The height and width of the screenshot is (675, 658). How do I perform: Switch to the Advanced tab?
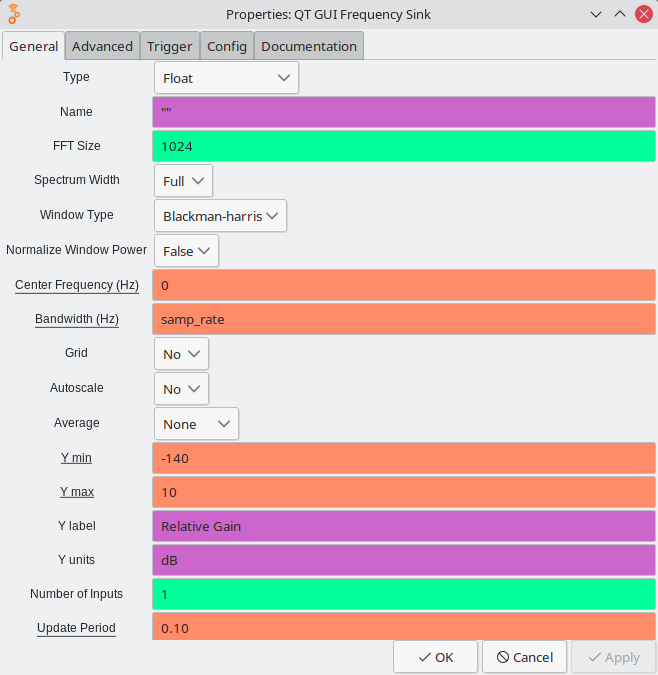pyautogui.click(x=102, y=46)
